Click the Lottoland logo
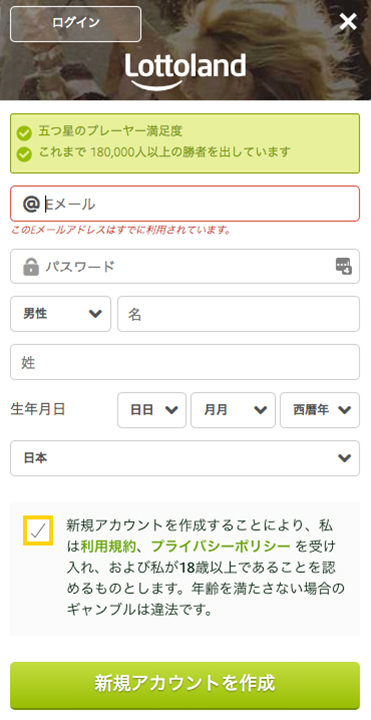The image size is (371, 720). click(186, 71)
